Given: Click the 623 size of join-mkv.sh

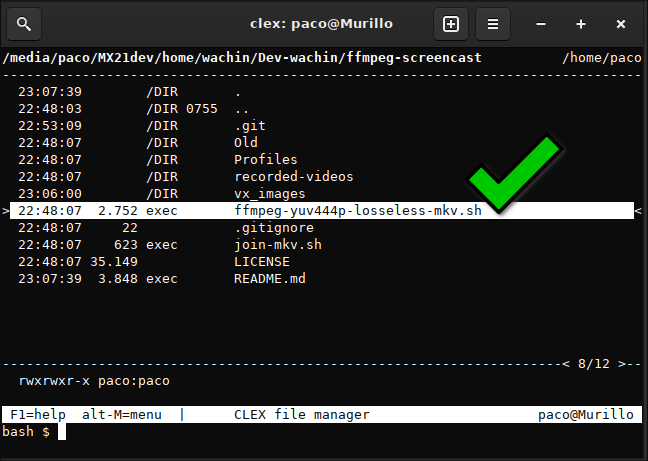Looking at the screenshot, I should point(126,245).
